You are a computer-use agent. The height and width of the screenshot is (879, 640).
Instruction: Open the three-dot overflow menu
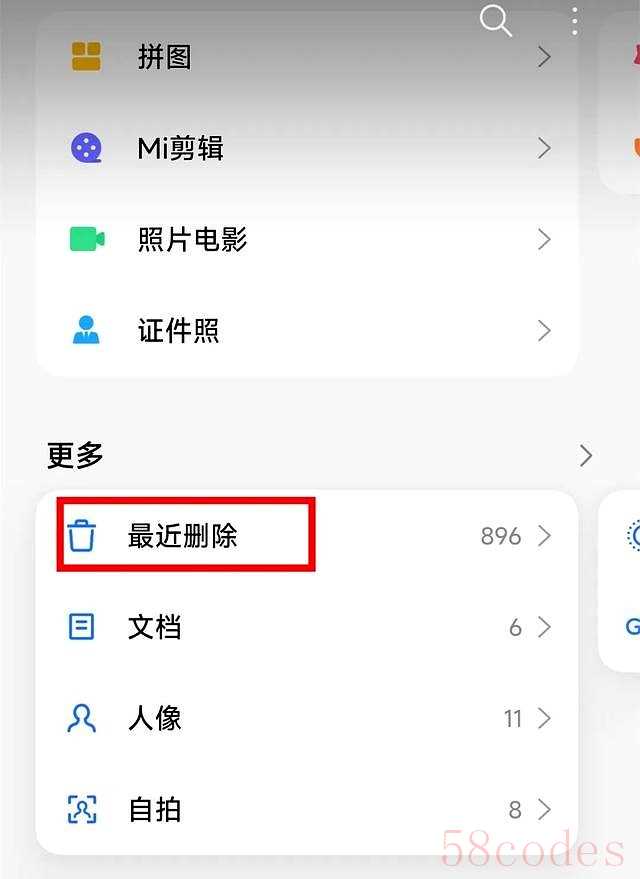point(574,21)
